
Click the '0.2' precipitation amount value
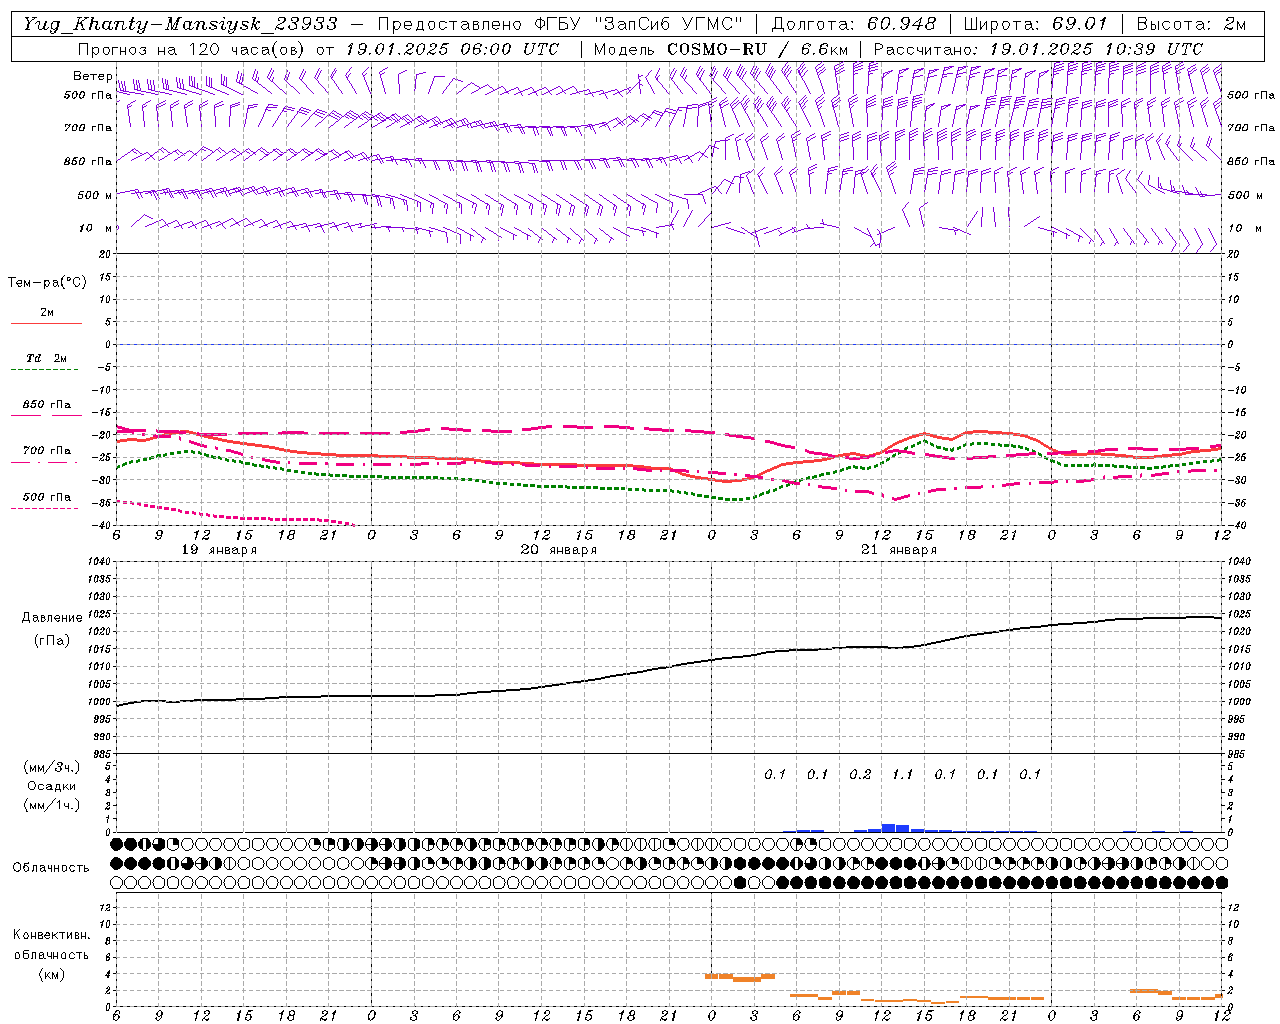tap(860, 774)
